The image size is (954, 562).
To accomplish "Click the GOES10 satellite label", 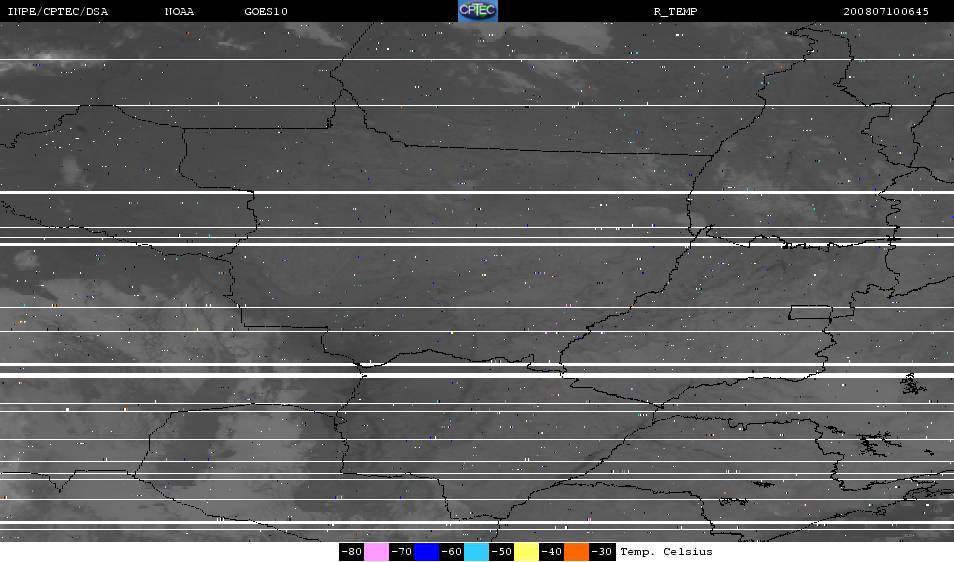I will point(266,12).
